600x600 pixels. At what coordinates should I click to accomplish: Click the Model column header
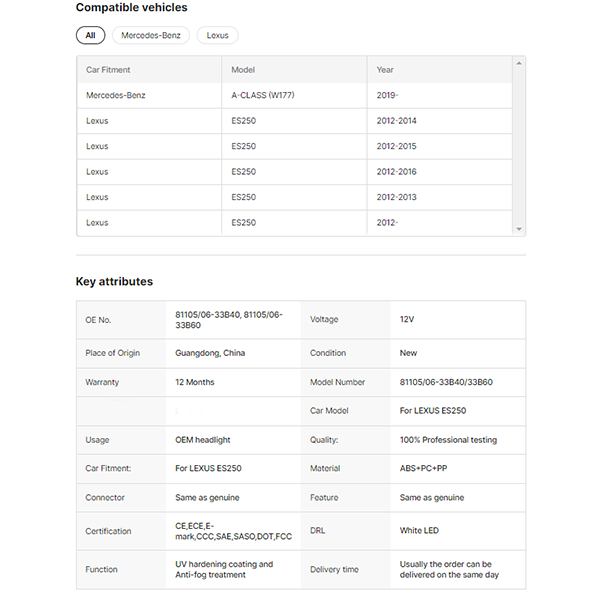(243, 70)
